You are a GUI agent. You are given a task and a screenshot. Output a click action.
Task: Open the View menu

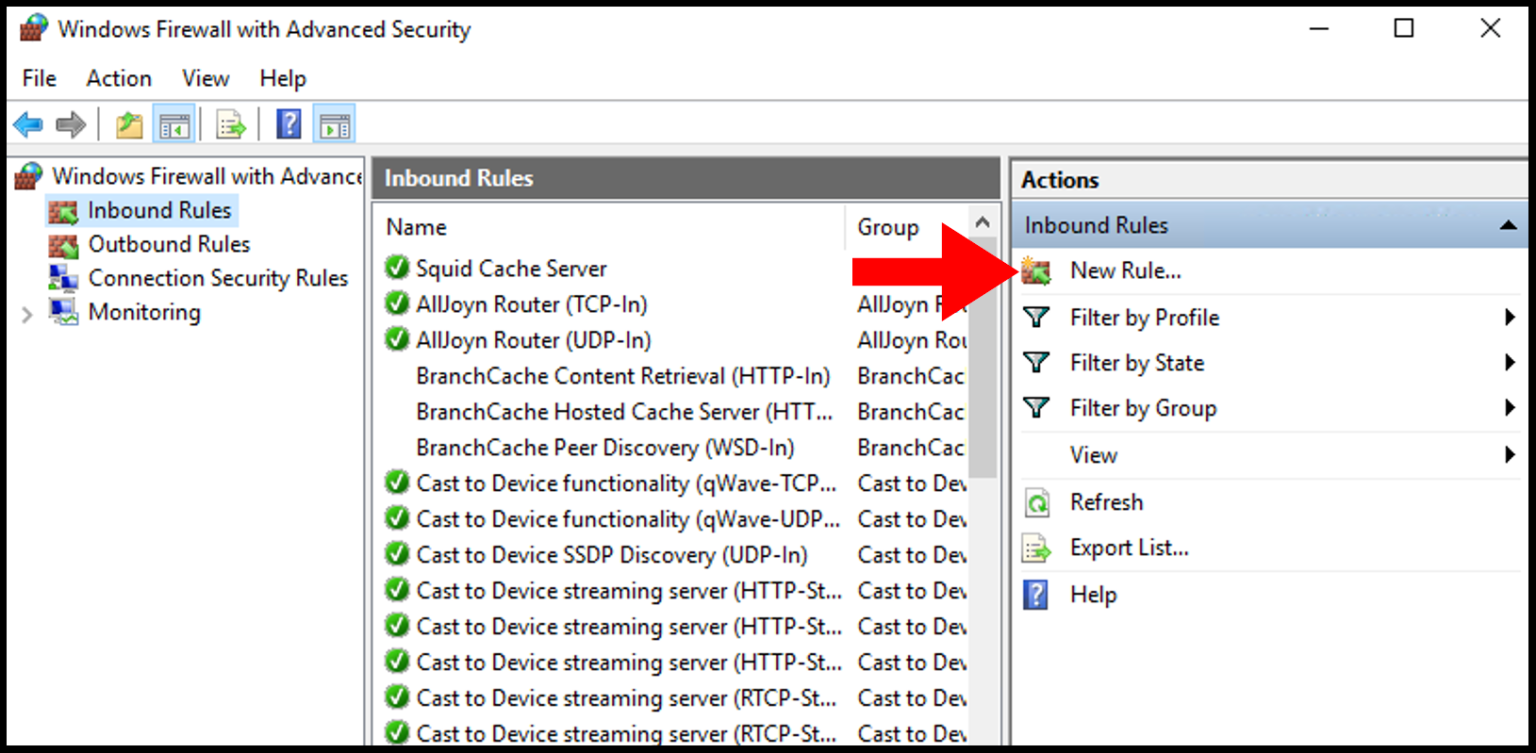tap(205, 78)
